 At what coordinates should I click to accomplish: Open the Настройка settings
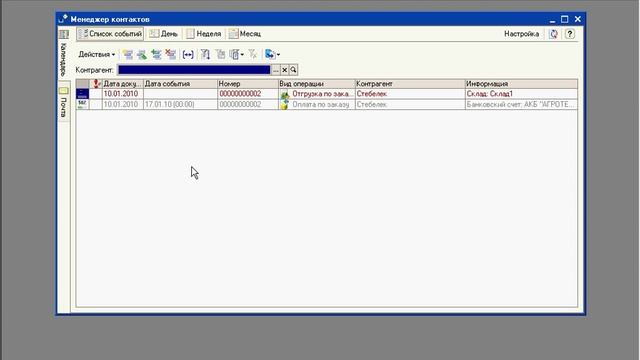[521, 34]
